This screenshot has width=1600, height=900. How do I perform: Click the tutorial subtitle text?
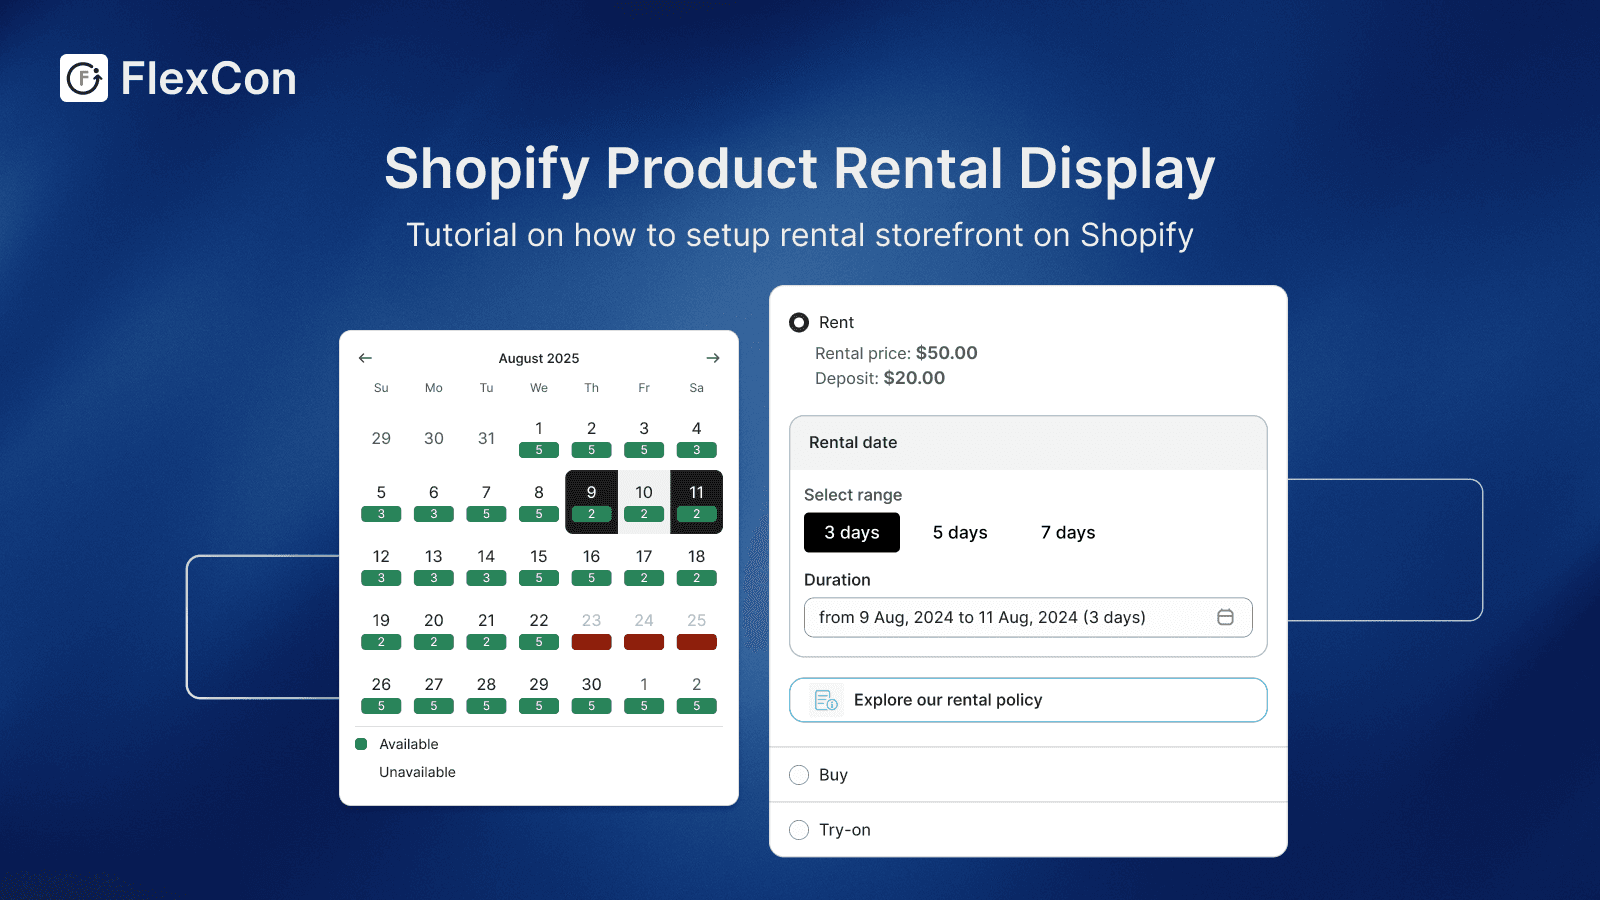[800, 235]
